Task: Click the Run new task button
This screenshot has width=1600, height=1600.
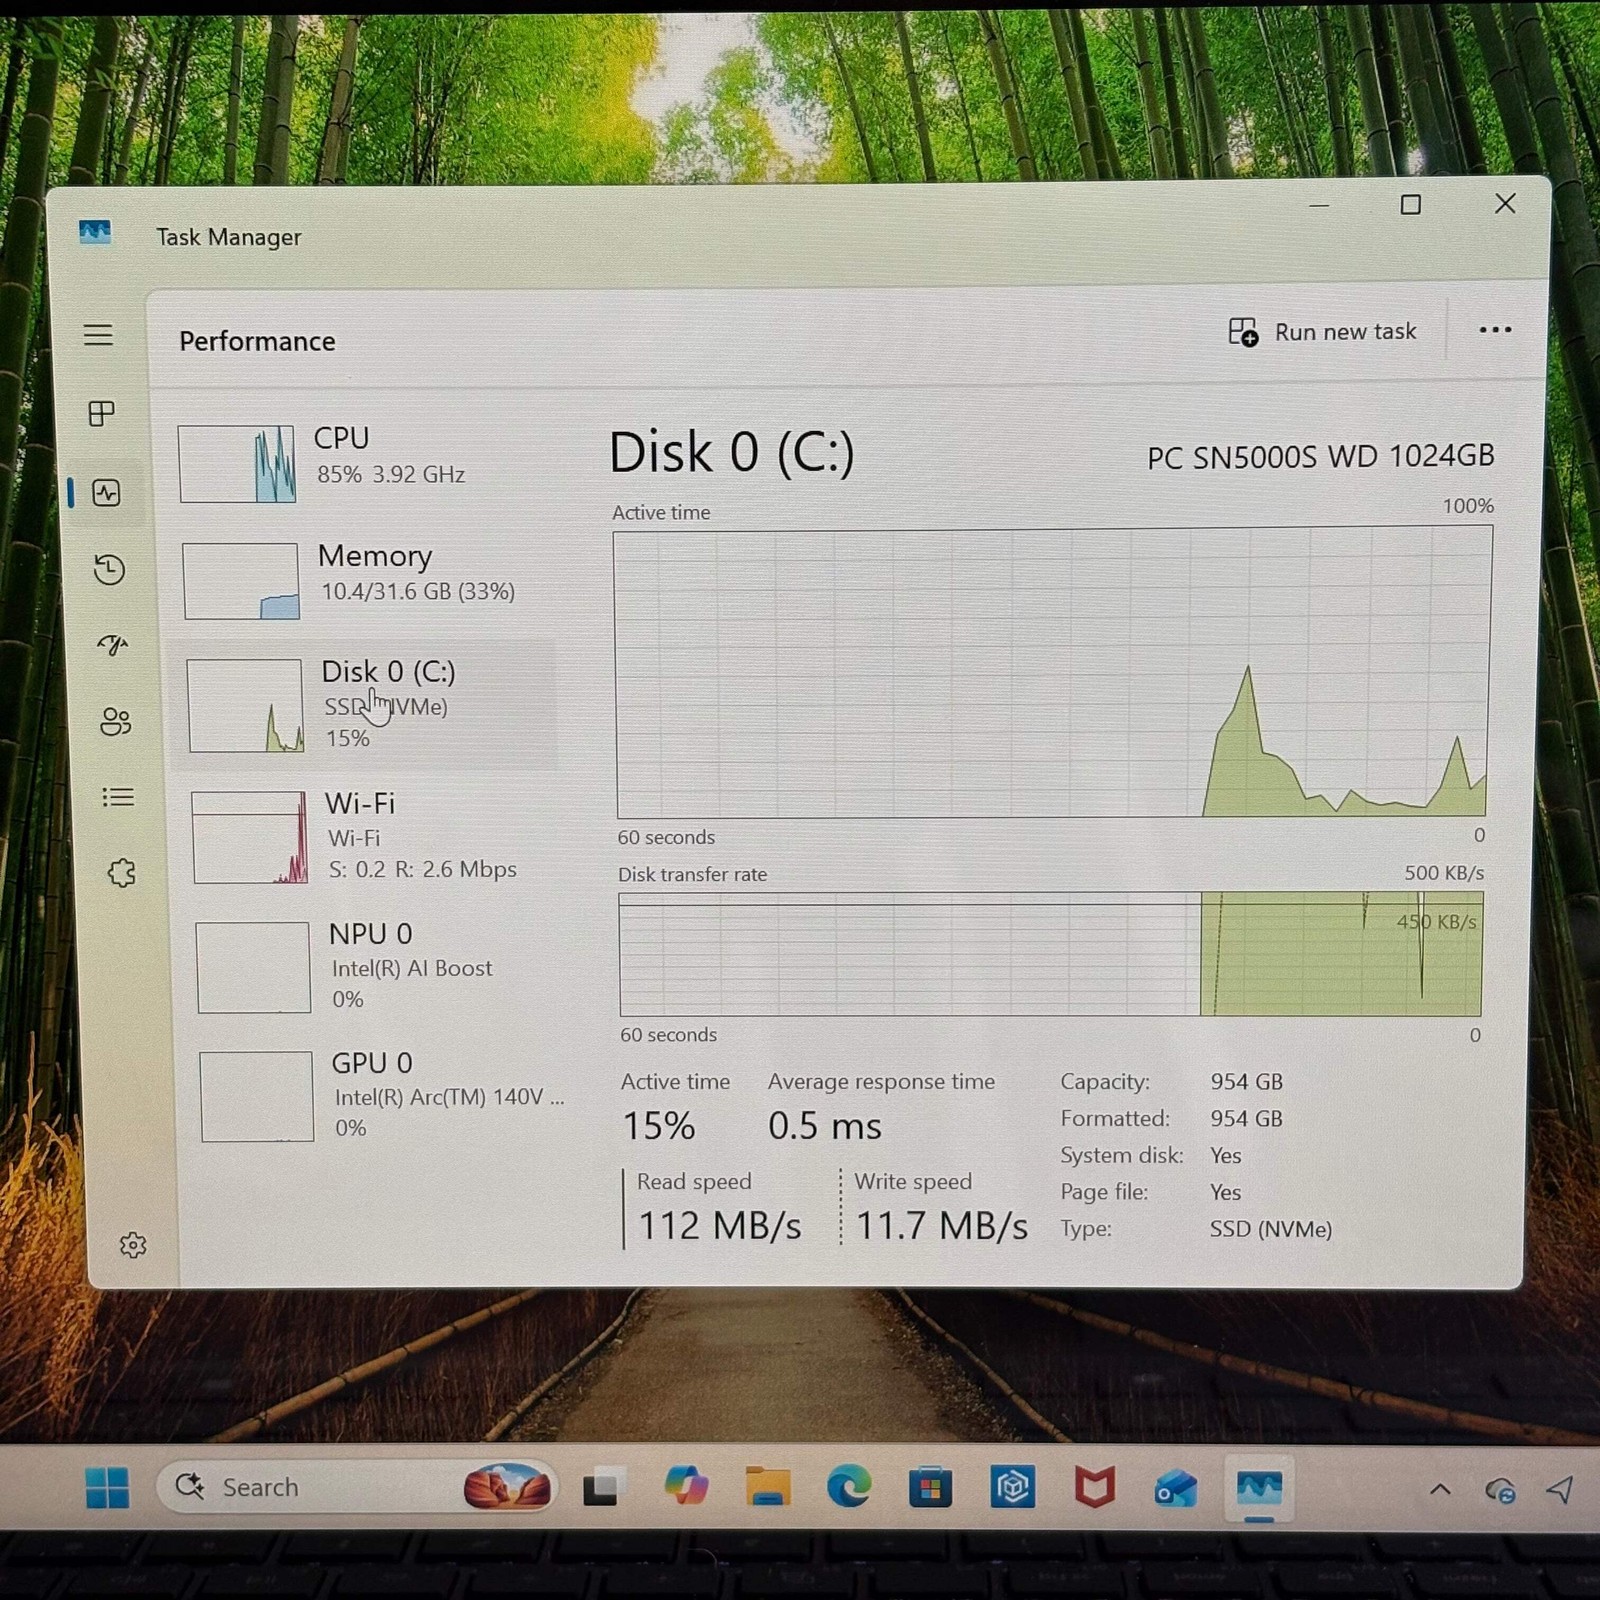Action: point(1322,332)
